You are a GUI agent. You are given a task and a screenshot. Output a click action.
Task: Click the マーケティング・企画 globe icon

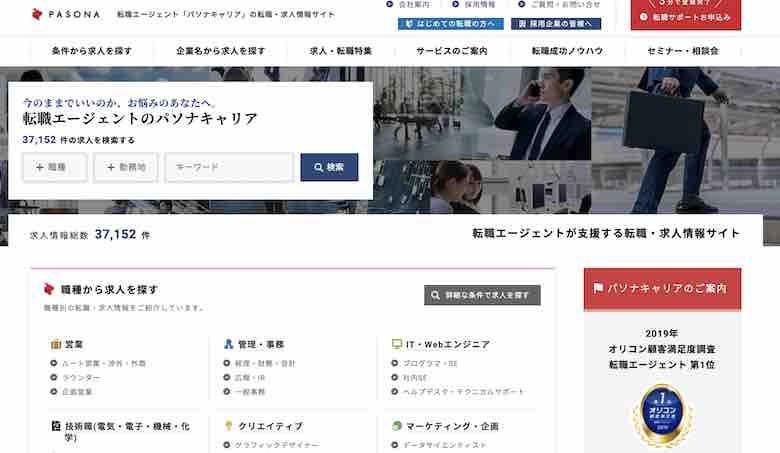pos(396,426)
